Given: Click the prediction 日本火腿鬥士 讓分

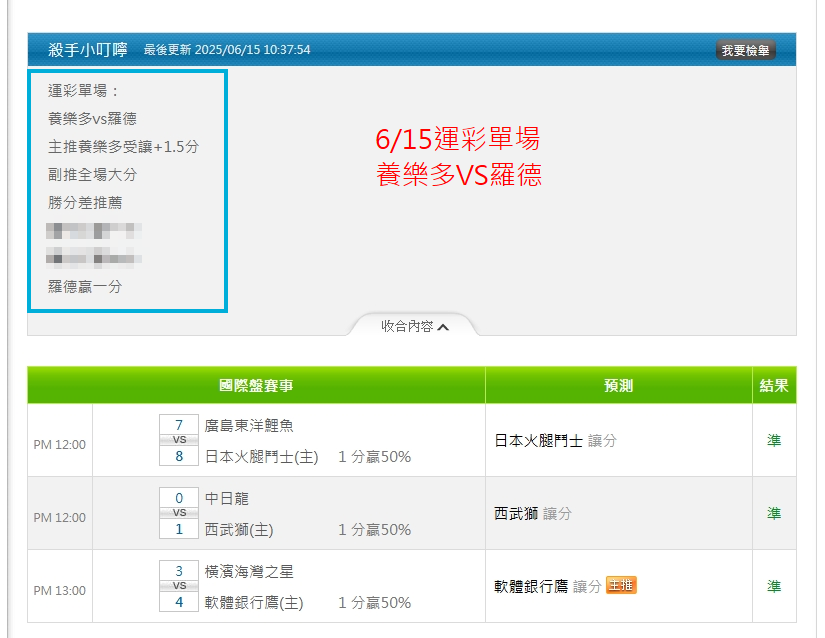Looking at the screenshot, I should click(556, 440).
